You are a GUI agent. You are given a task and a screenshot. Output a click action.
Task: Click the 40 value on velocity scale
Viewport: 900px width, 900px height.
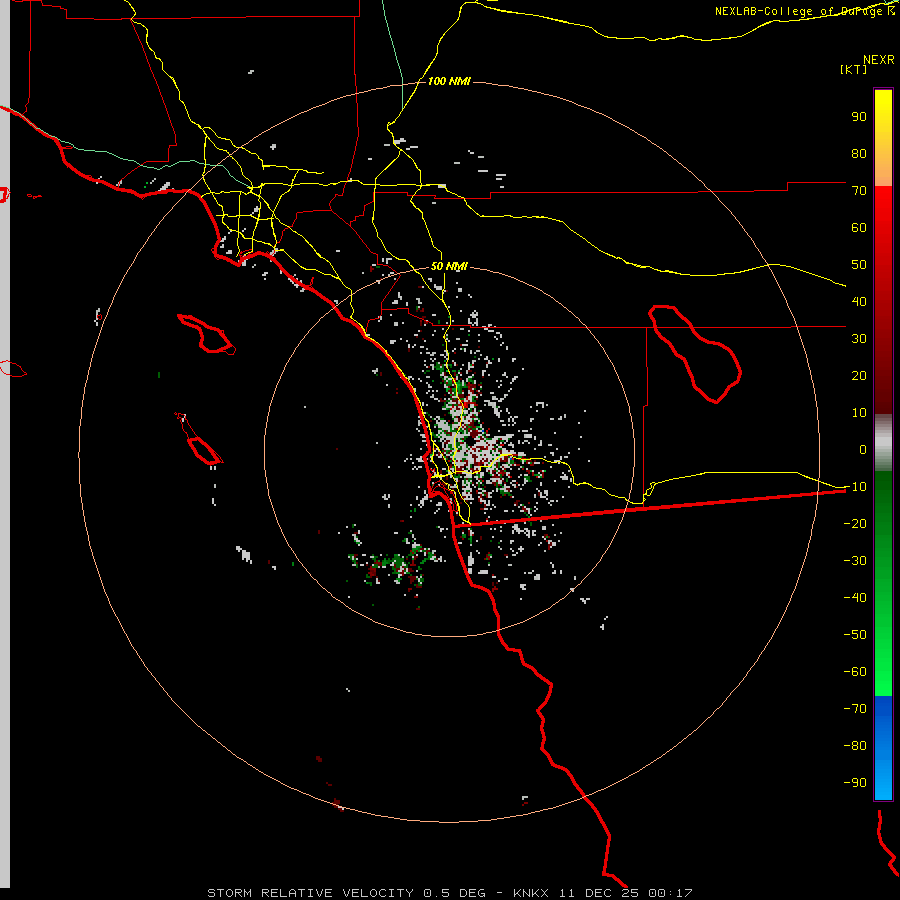pyautogui.click(x=859, y=301)
